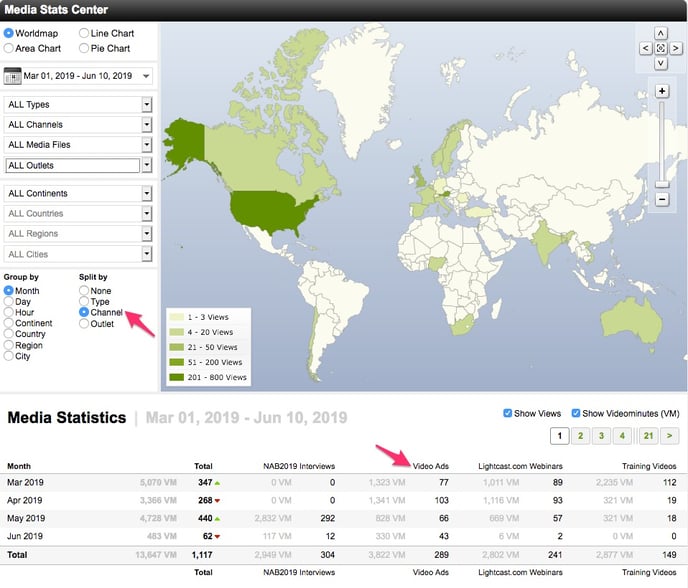The height and width of the screenshot is (588, 688).
Task: Open the calendar date picker icon
Action: [14, 76]
